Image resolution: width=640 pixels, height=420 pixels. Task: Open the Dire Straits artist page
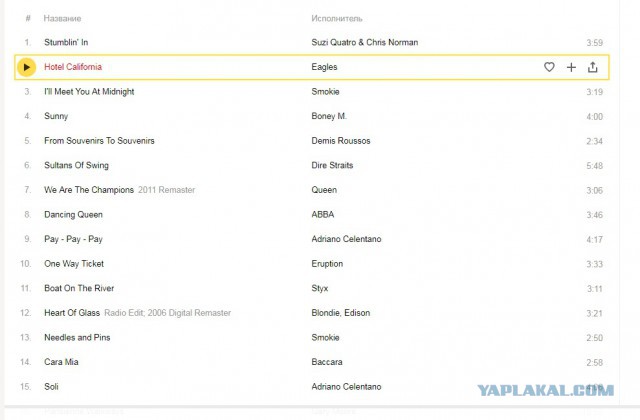(332, 165)
